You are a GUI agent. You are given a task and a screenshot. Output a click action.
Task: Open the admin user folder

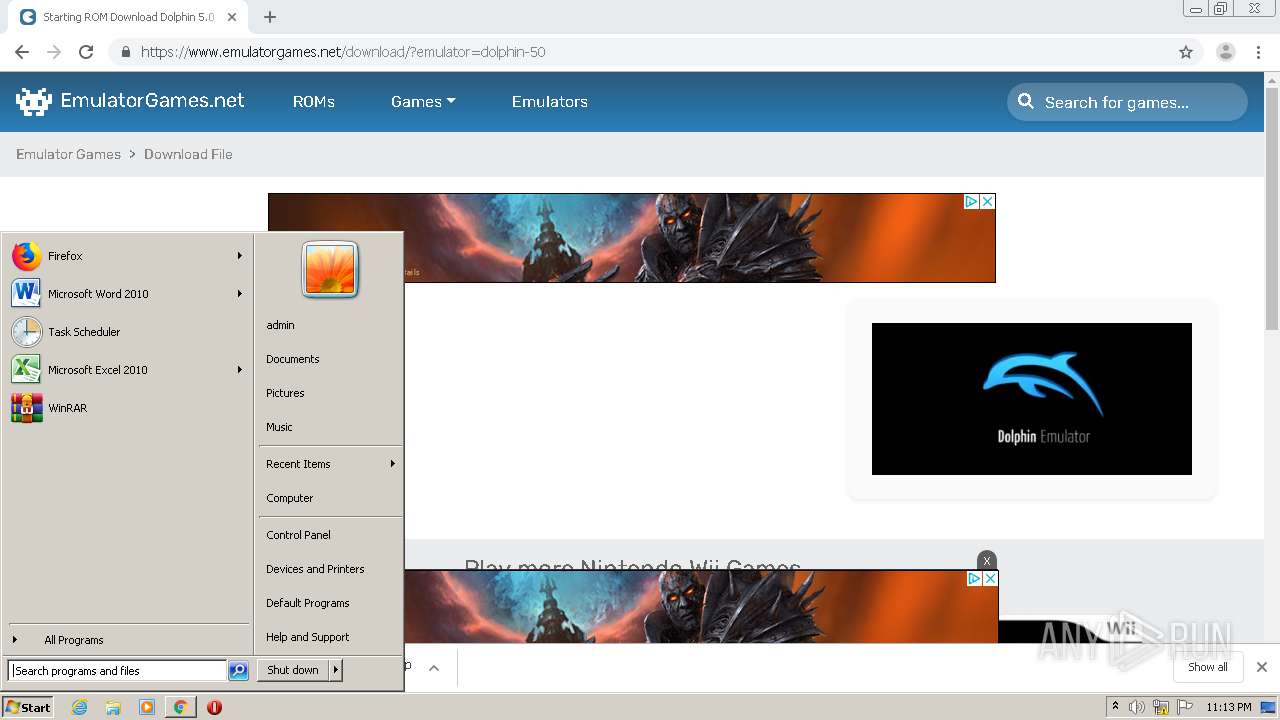coord(329,325)
